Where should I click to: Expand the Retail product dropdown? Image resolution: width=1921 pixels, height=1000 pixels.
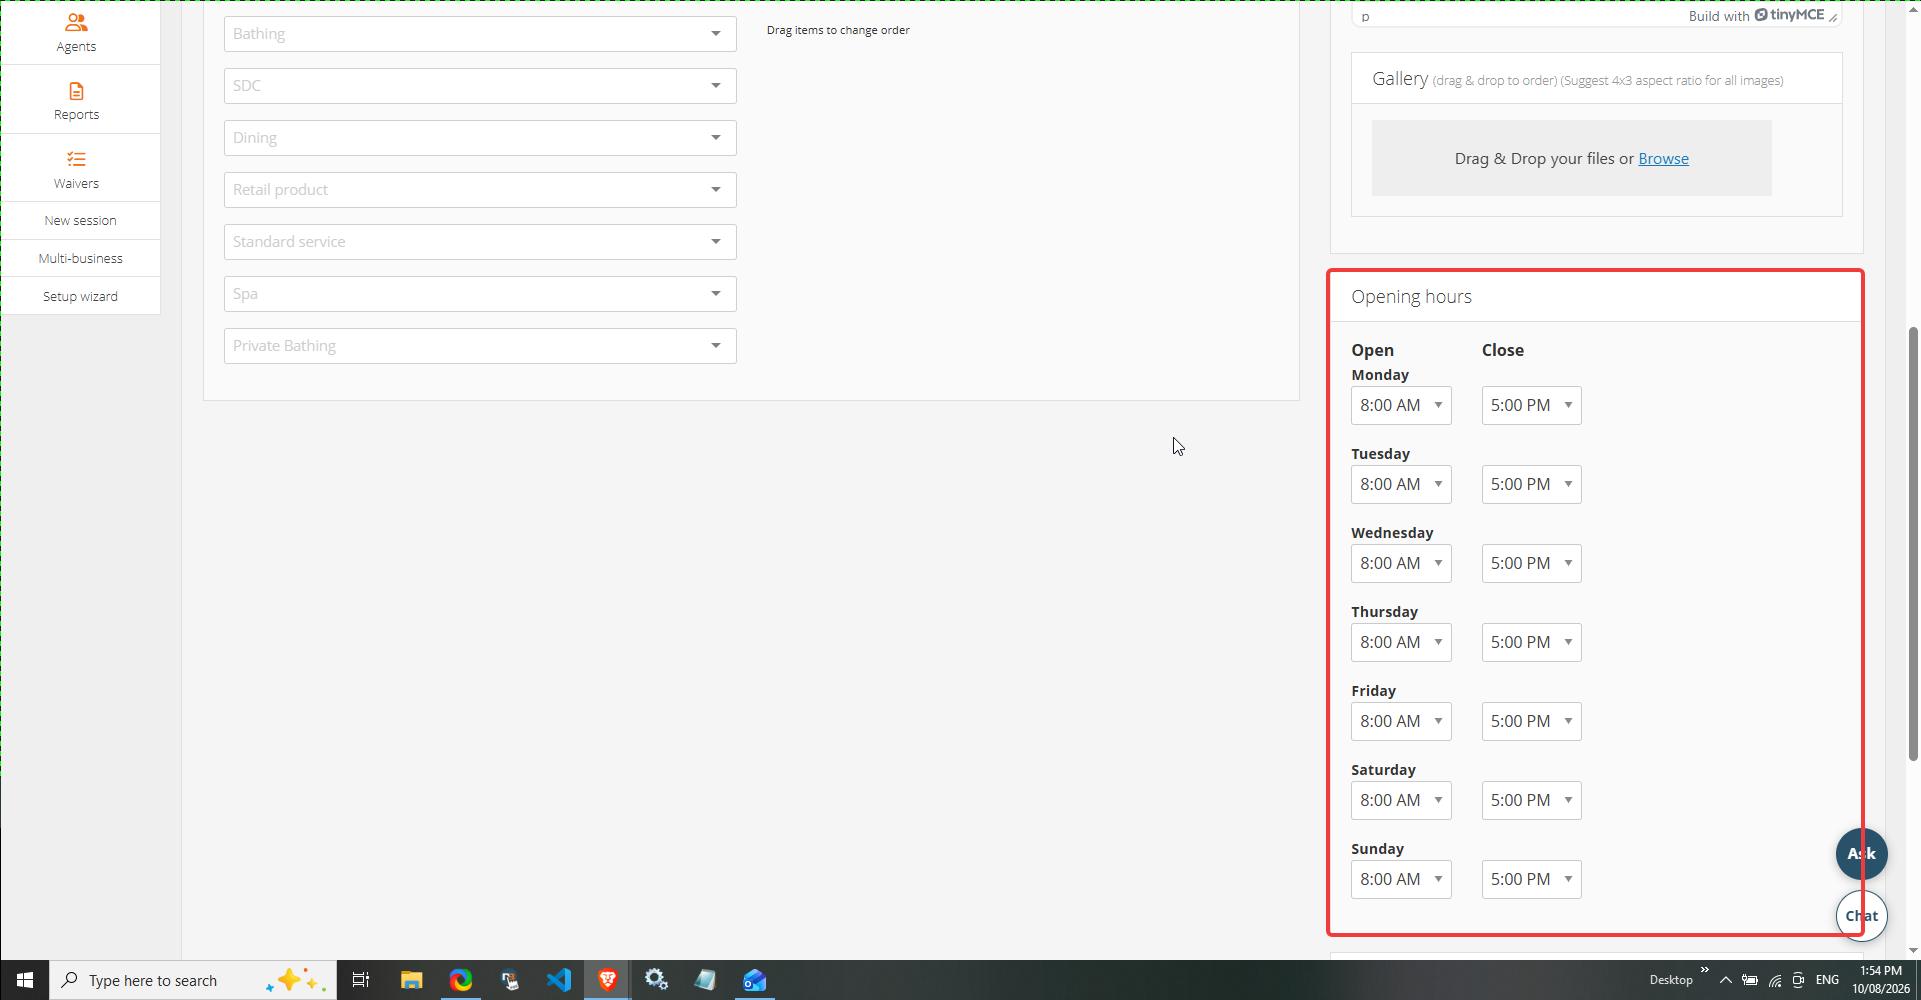click(480, 190)
